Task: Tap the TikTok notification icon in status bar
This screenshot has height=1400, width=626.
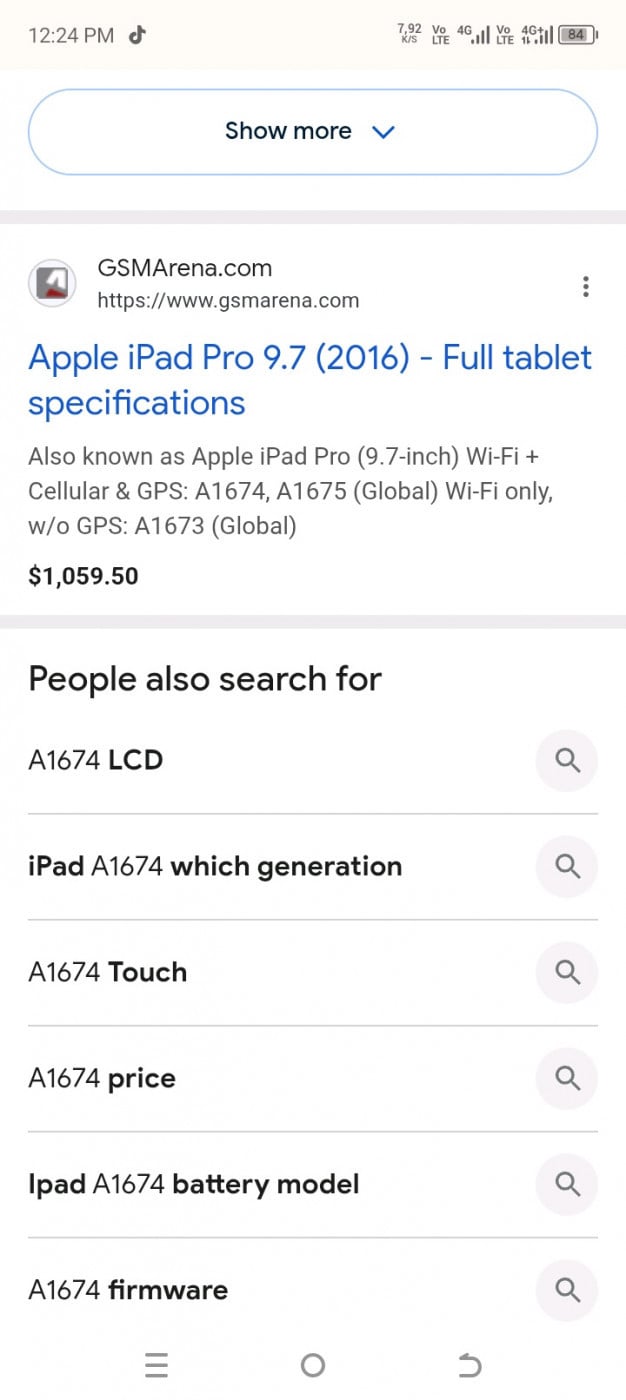Action: pyautogui.click(x=137, y=36)
